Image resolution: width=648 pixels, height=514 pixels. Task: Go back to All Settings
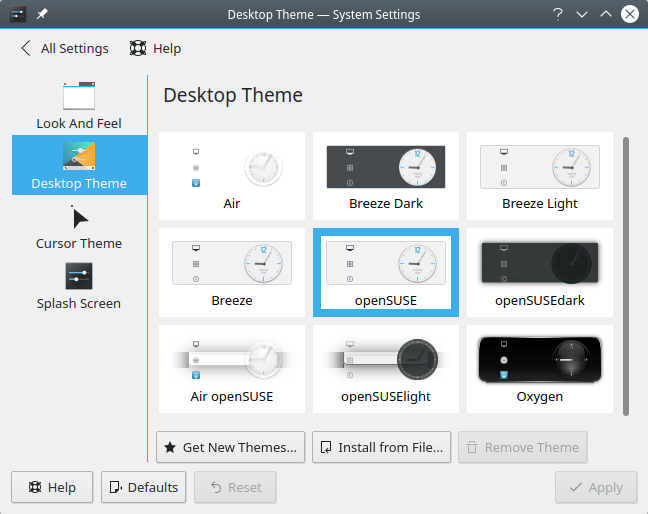[x=64, y=48]
